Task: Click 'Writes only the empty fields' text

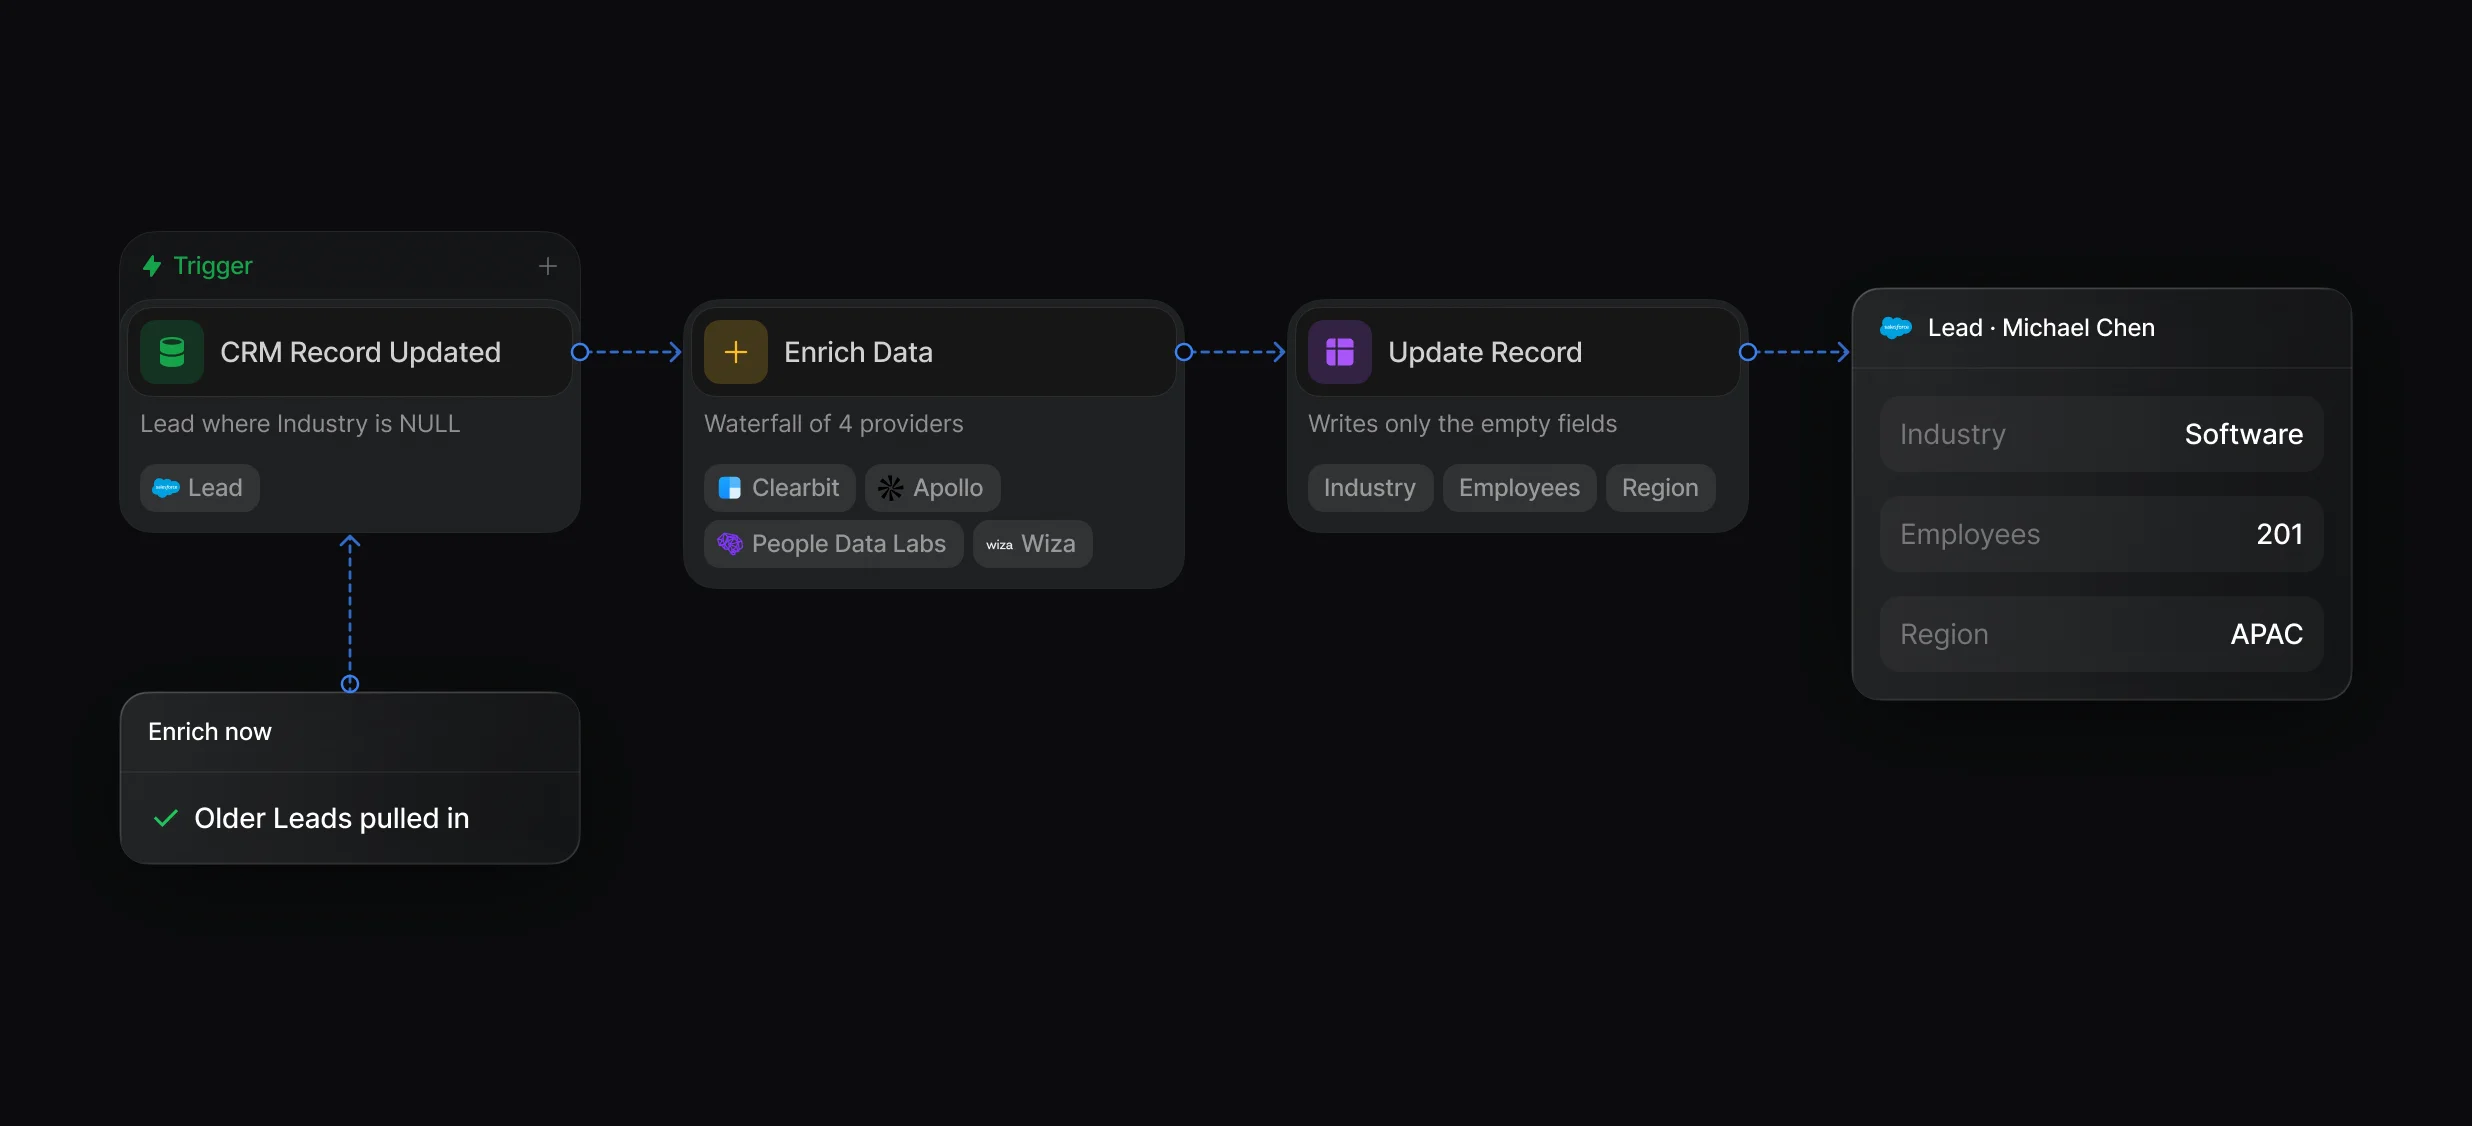Action: coord(1462,424)
